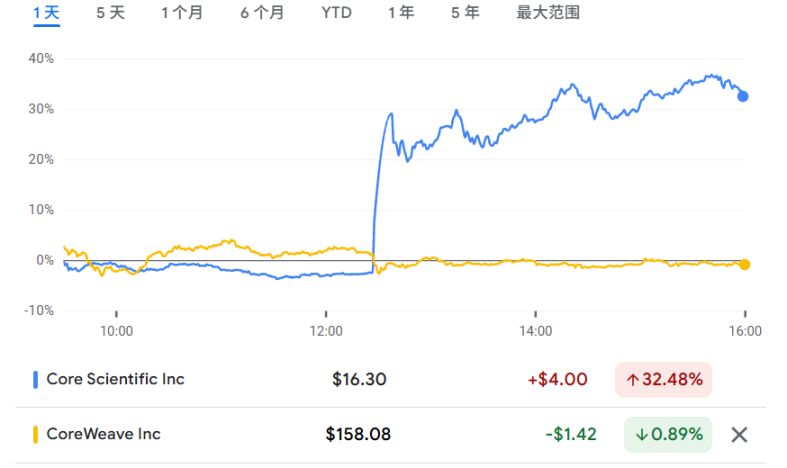This screenshot has height=468, width=787.
Task: Click the yellow endpoint dot on chart
Action: [x=744, y=264]
